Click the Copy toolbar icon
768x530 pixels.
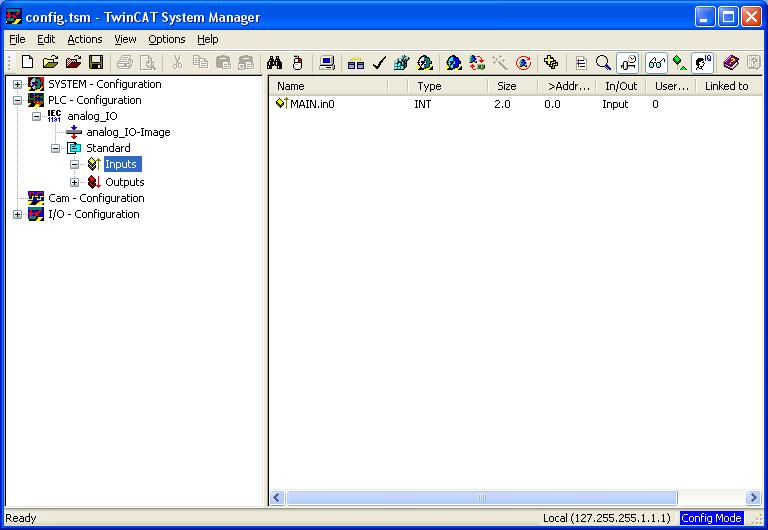click(200, 62)
